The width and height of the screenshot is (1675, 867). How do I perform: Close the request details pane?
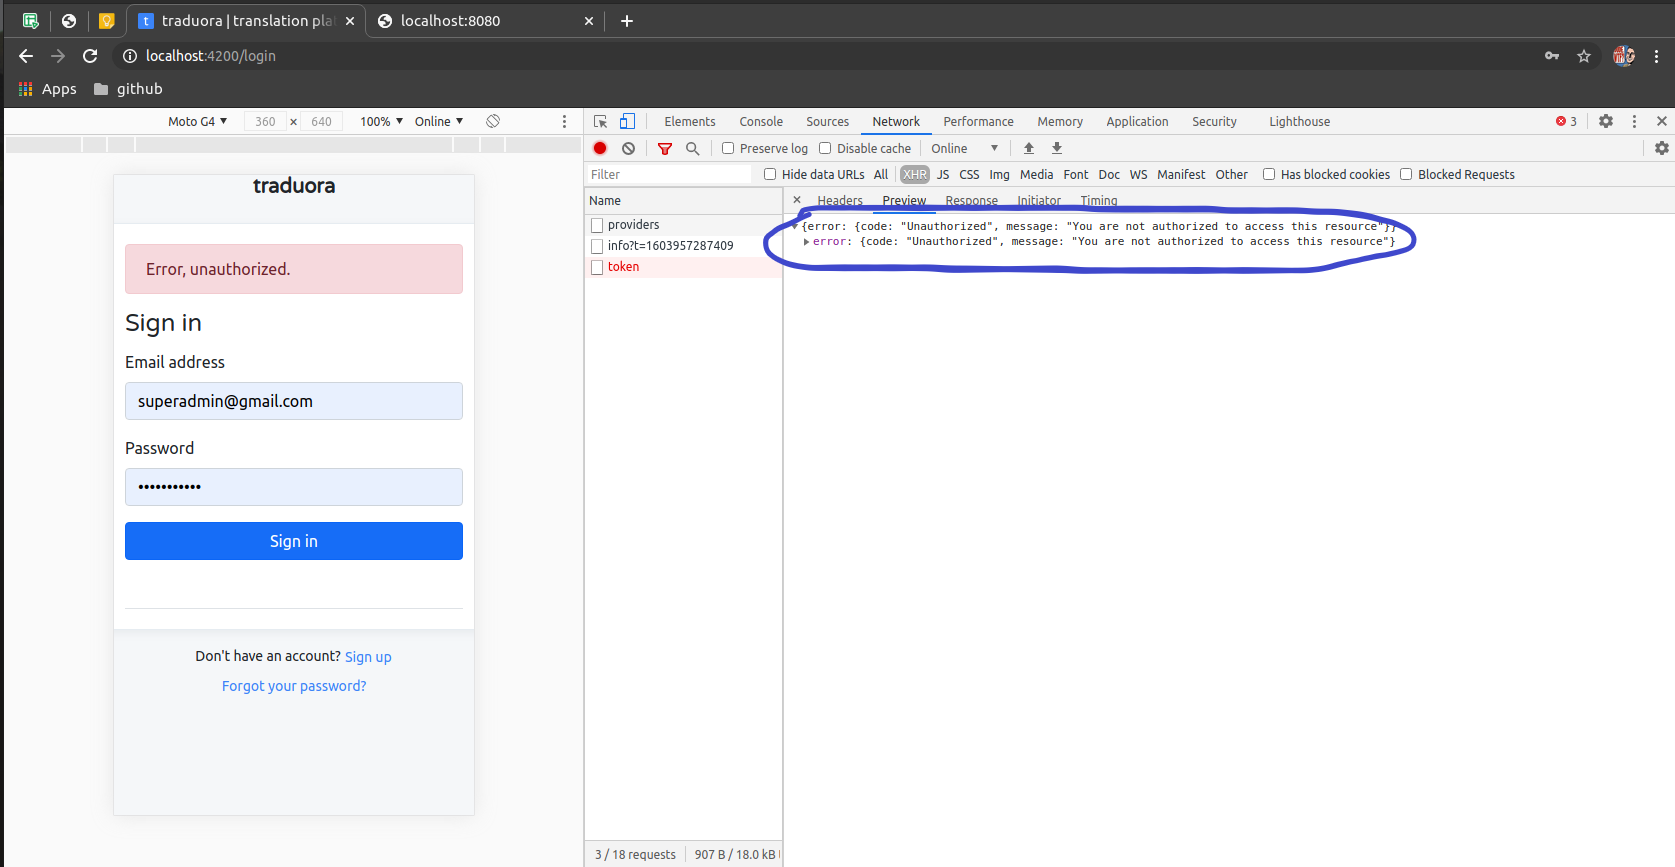[x=797, y=200]
